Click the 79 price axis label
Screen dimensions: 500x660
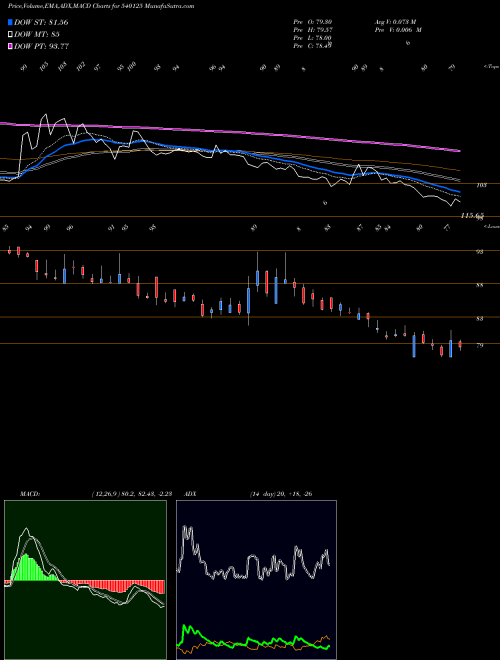479,345
